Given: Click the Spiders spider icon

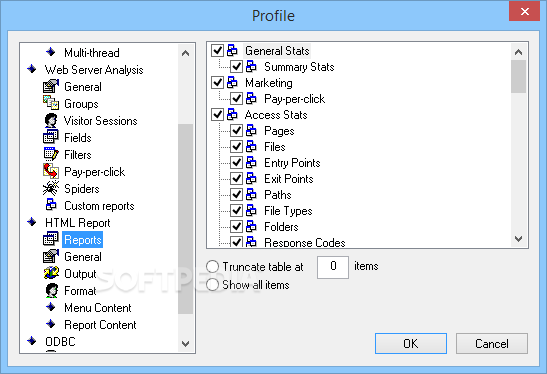Looking at the screenshot, I should (51, 188).
